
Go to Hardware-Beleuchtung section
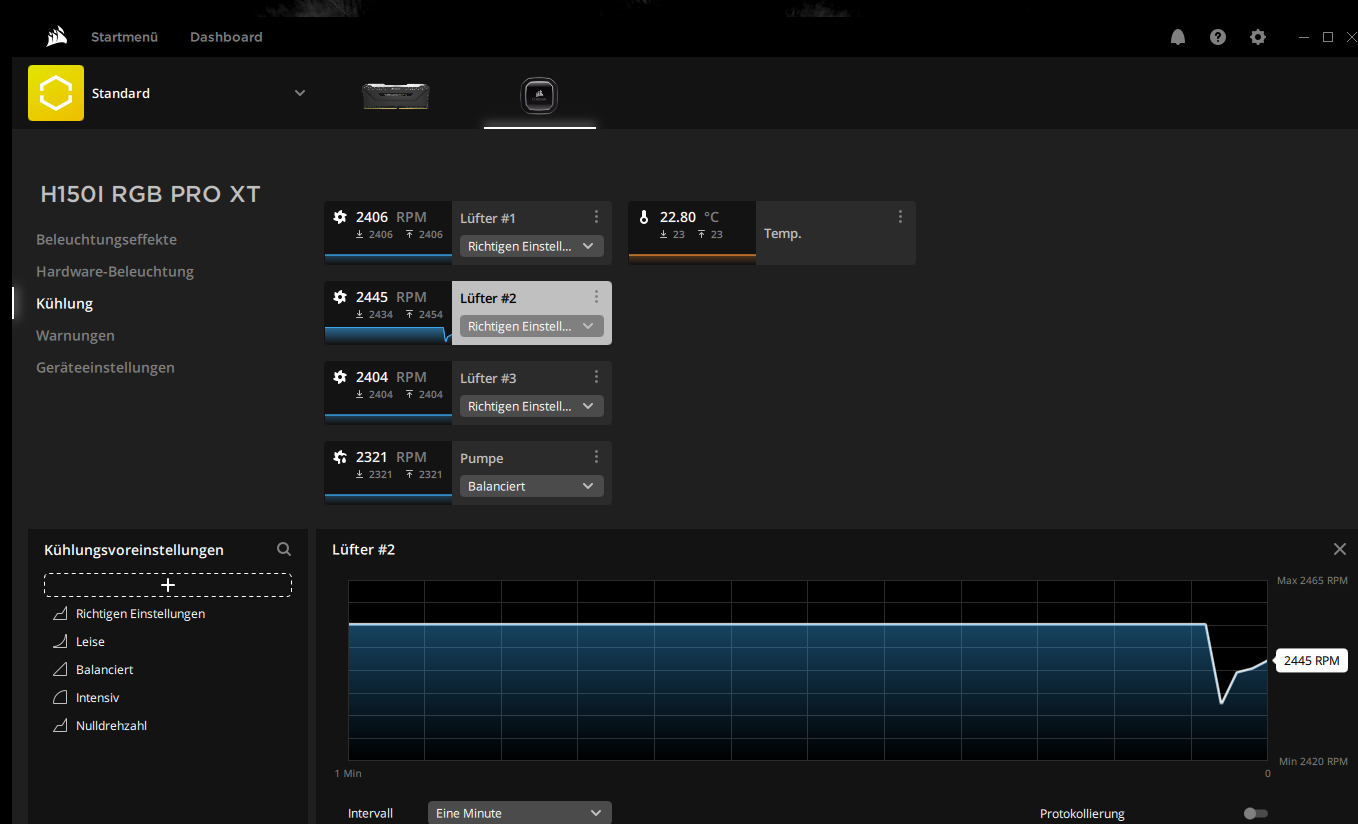115,272
